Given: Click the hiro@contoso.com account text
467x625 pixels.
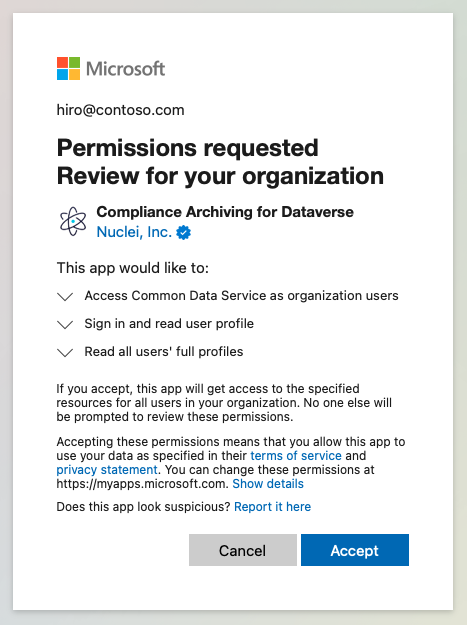Looking at the screenshot, I should pos(120,110).
